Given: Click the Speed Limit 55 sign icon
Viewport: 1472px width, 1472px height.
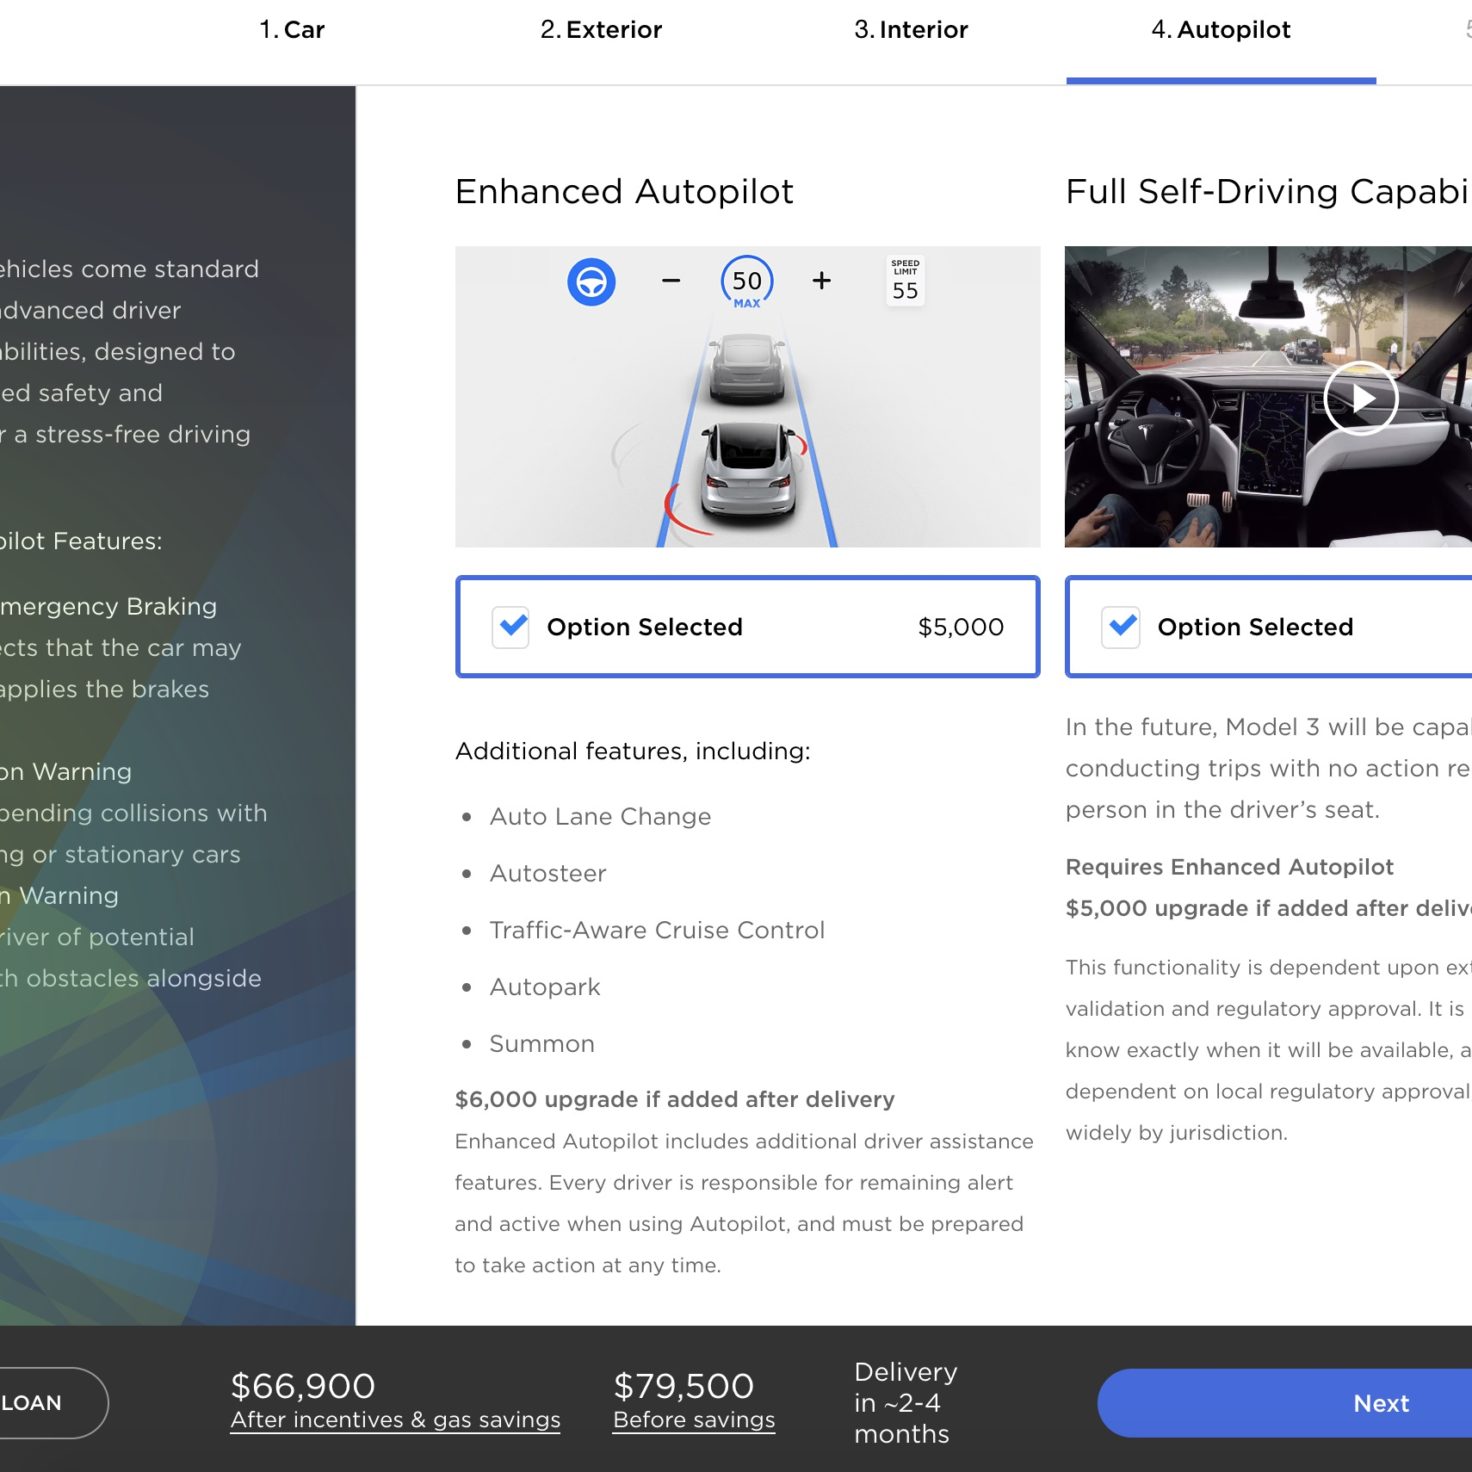Looking at the screenshot, I should 905,281.
